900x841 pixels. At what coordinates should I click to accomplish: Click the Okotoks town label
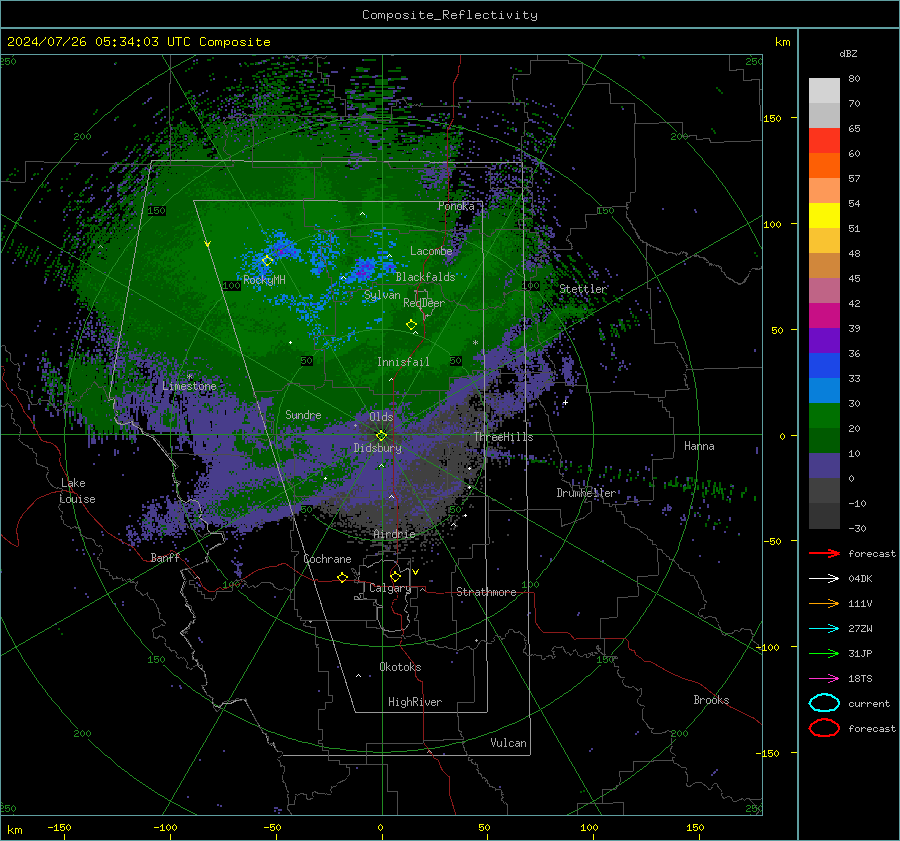(400, 667)
